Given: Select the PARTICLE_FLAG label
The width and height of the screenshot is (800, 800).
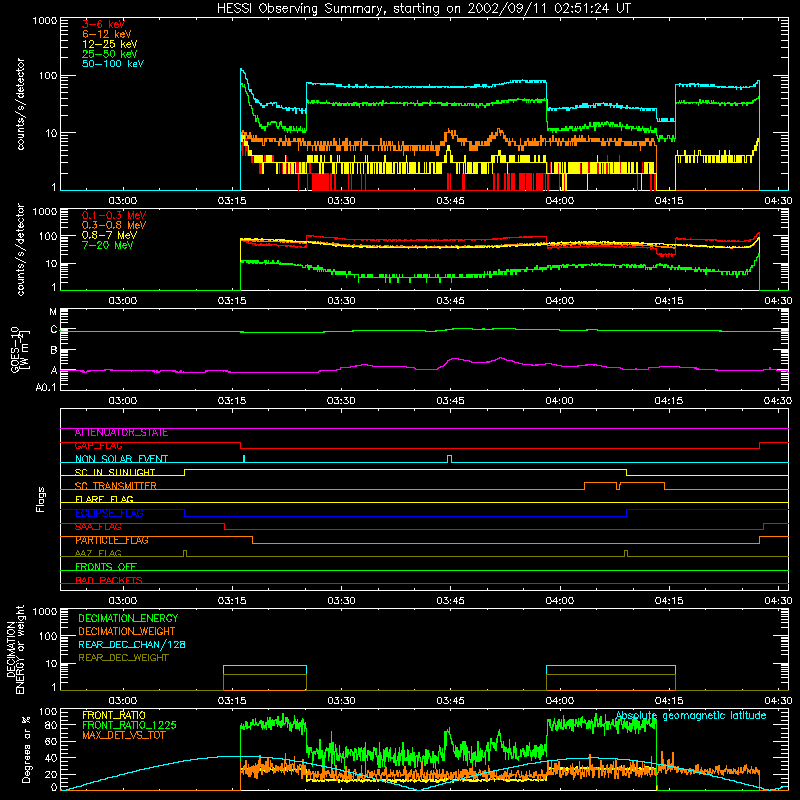Looking at the screenshot, I should pos(111,540).
